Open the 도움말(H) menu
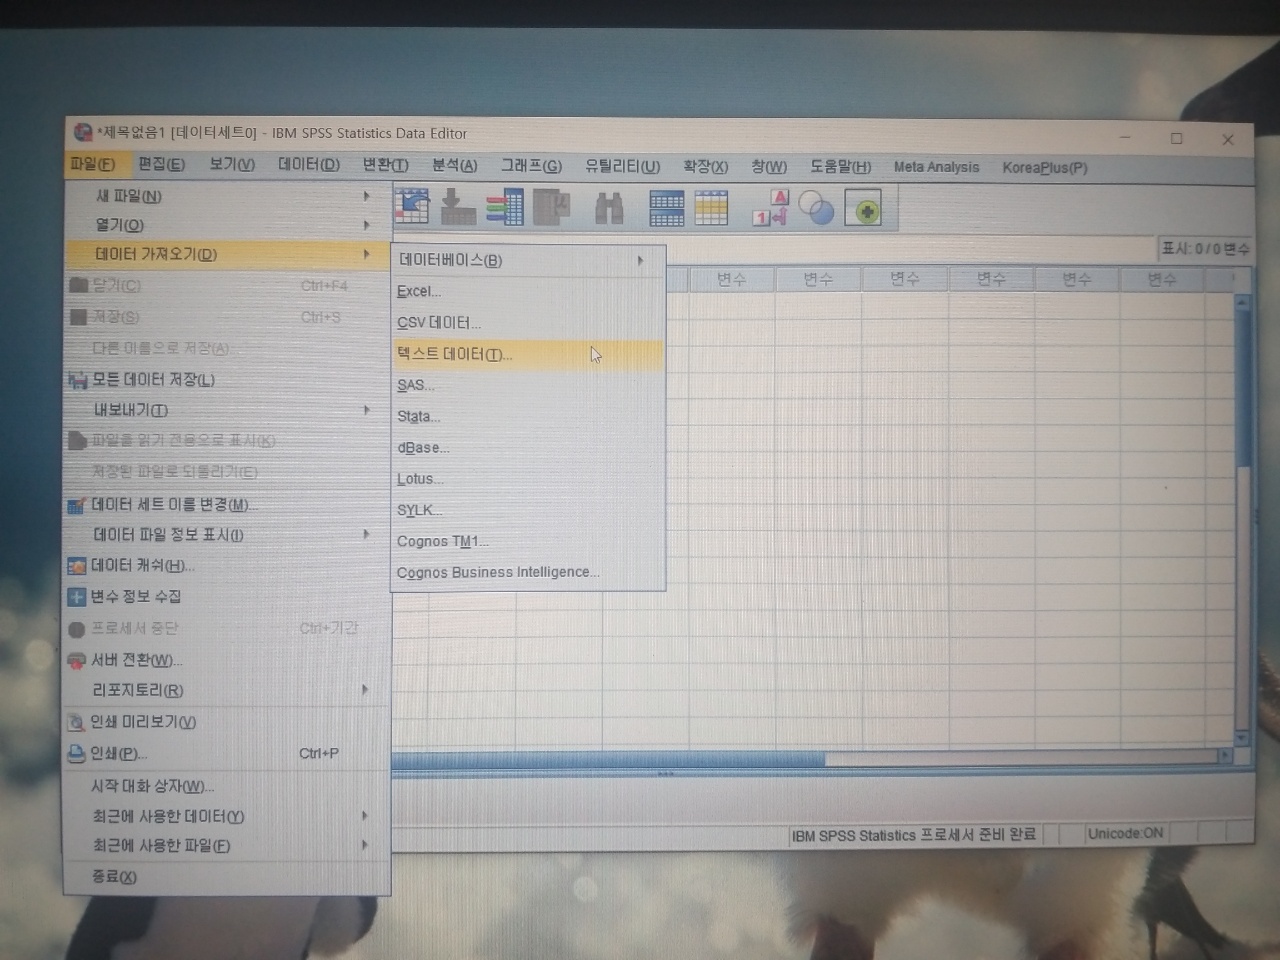1280x960 pixels. (840, 167)
